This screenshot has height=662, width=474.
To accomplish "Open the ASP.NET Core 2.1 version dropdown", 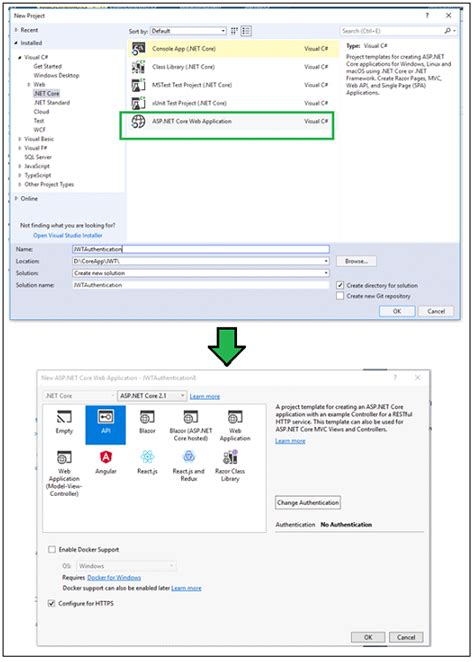I will point(152,396).
